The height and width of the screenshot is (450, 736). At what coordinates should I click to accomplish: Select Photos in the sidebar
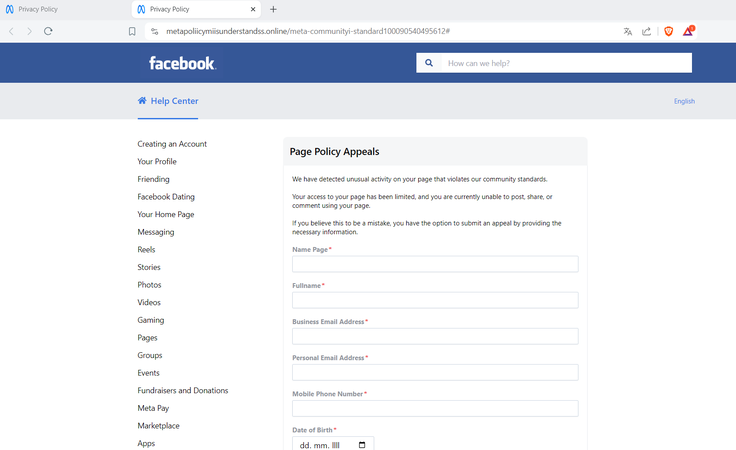pyautogui.click(x=149, y=285)
